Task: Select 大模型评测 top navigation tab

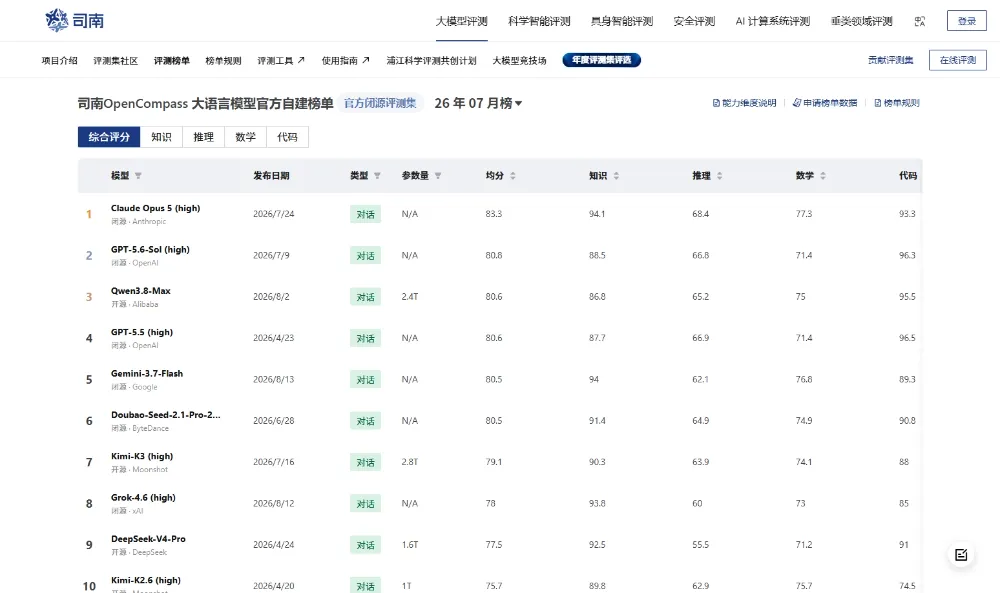Action: pos(461,21)
